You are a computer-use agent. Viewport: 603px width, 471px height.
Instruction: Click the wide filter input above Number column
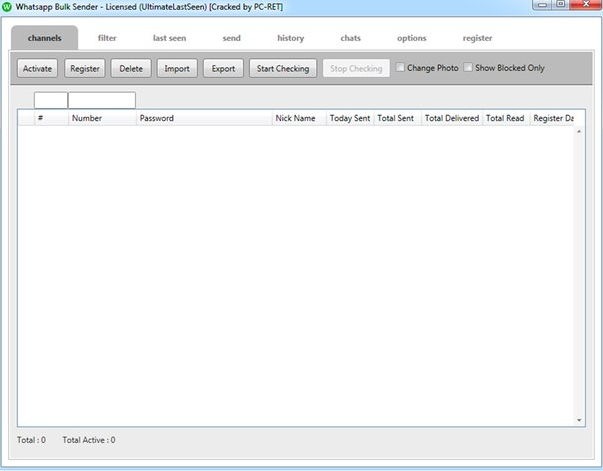click(x=101, y=100)
